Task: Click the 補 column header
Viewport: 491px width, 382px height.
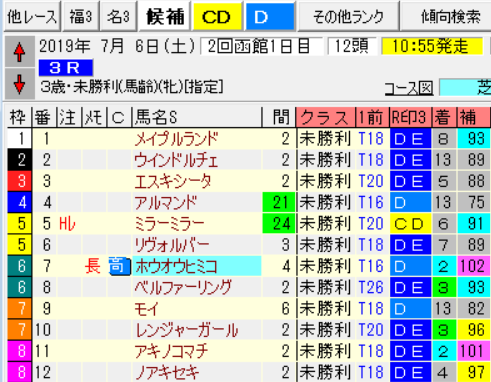Action: click(x=474, y=117)
